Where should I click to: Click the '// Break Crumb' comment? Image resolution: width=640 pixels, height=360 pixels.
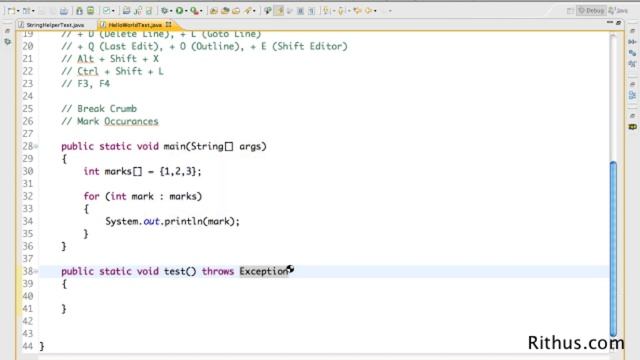click(99, 109)
